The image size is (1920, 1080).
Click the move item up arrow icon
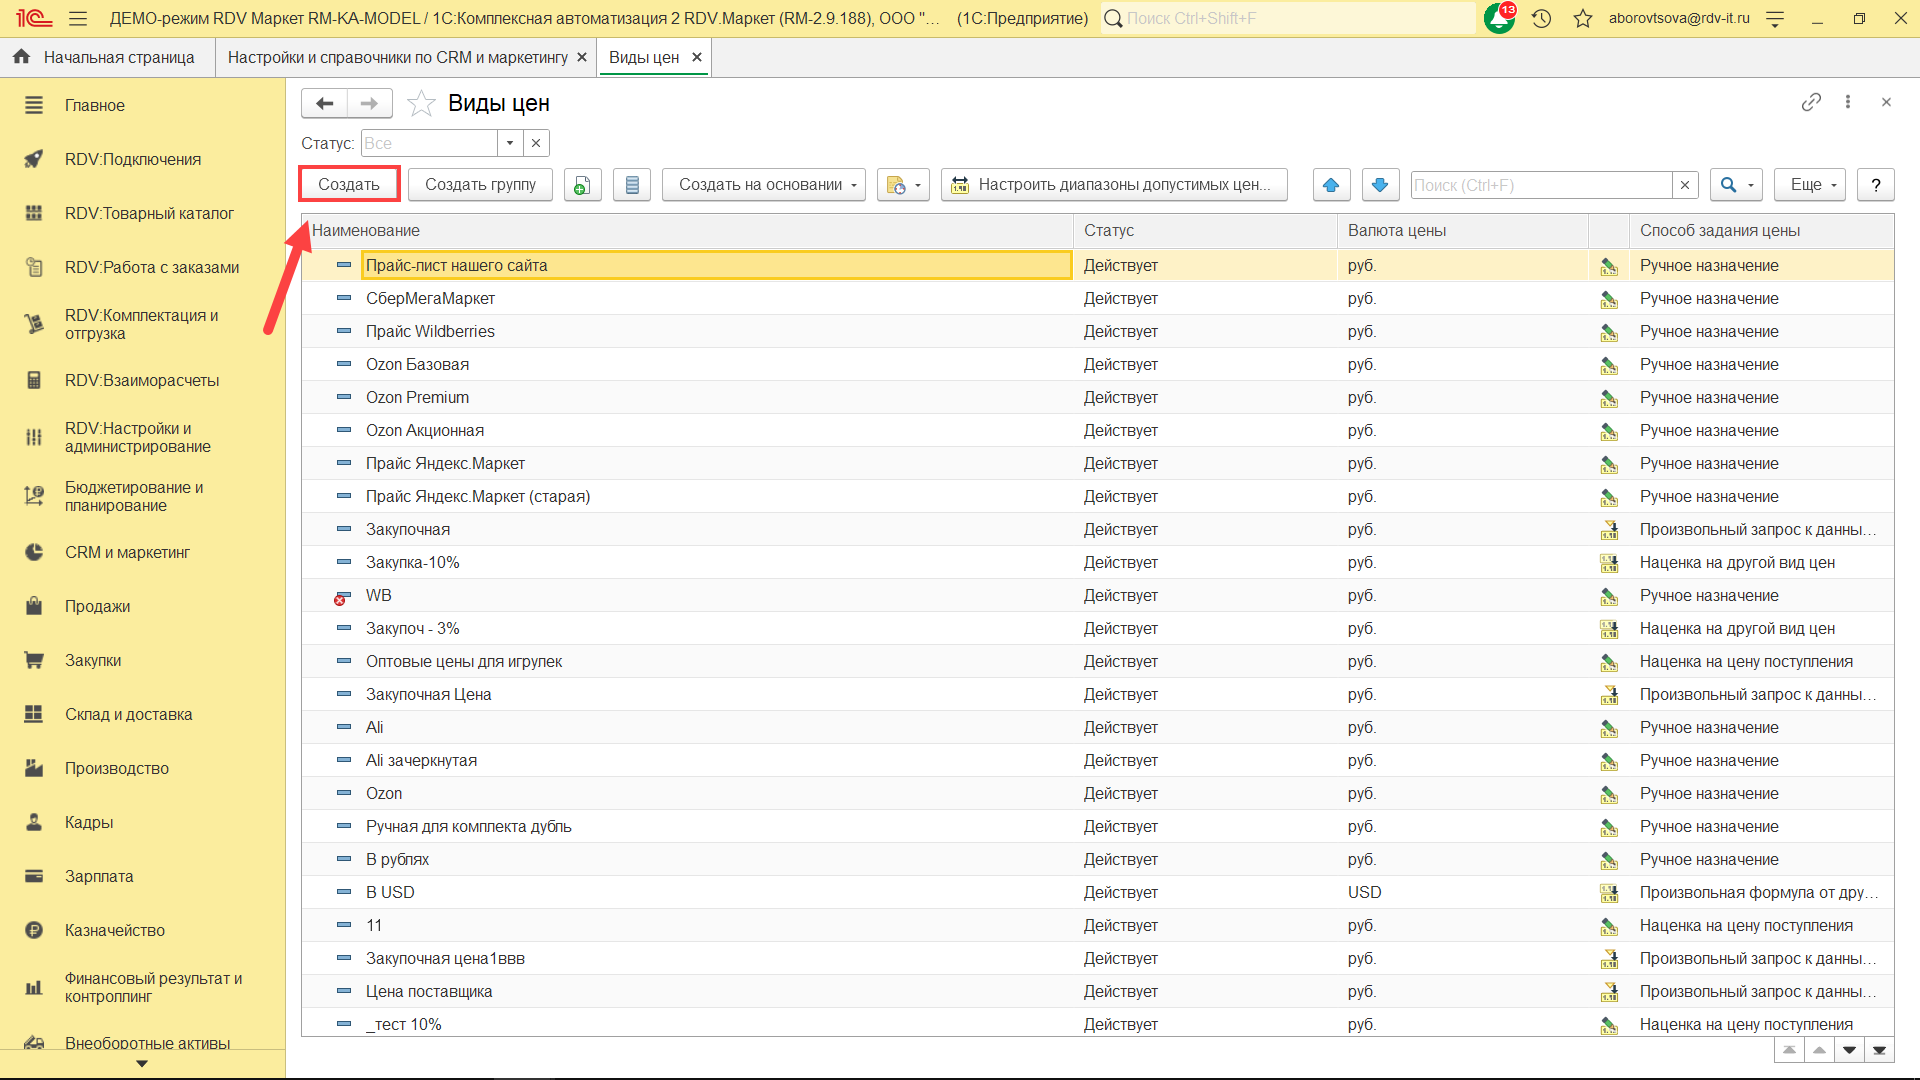(1331, 185)
